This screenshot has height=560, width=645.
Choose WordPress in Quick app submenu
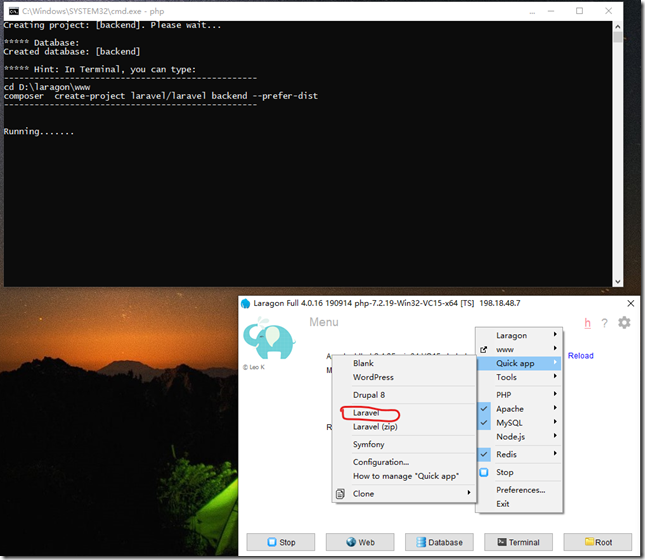pos(404,377)
